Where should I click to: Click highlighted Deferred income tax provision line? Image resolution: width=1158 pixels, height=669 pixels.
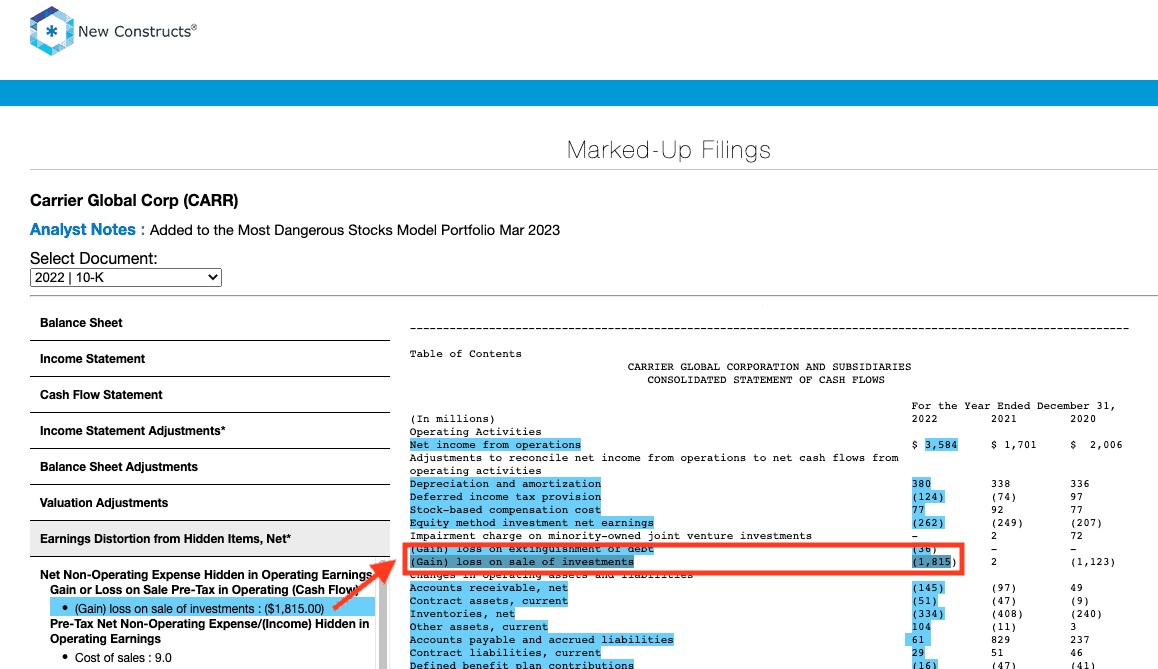(x=505, y=497)
